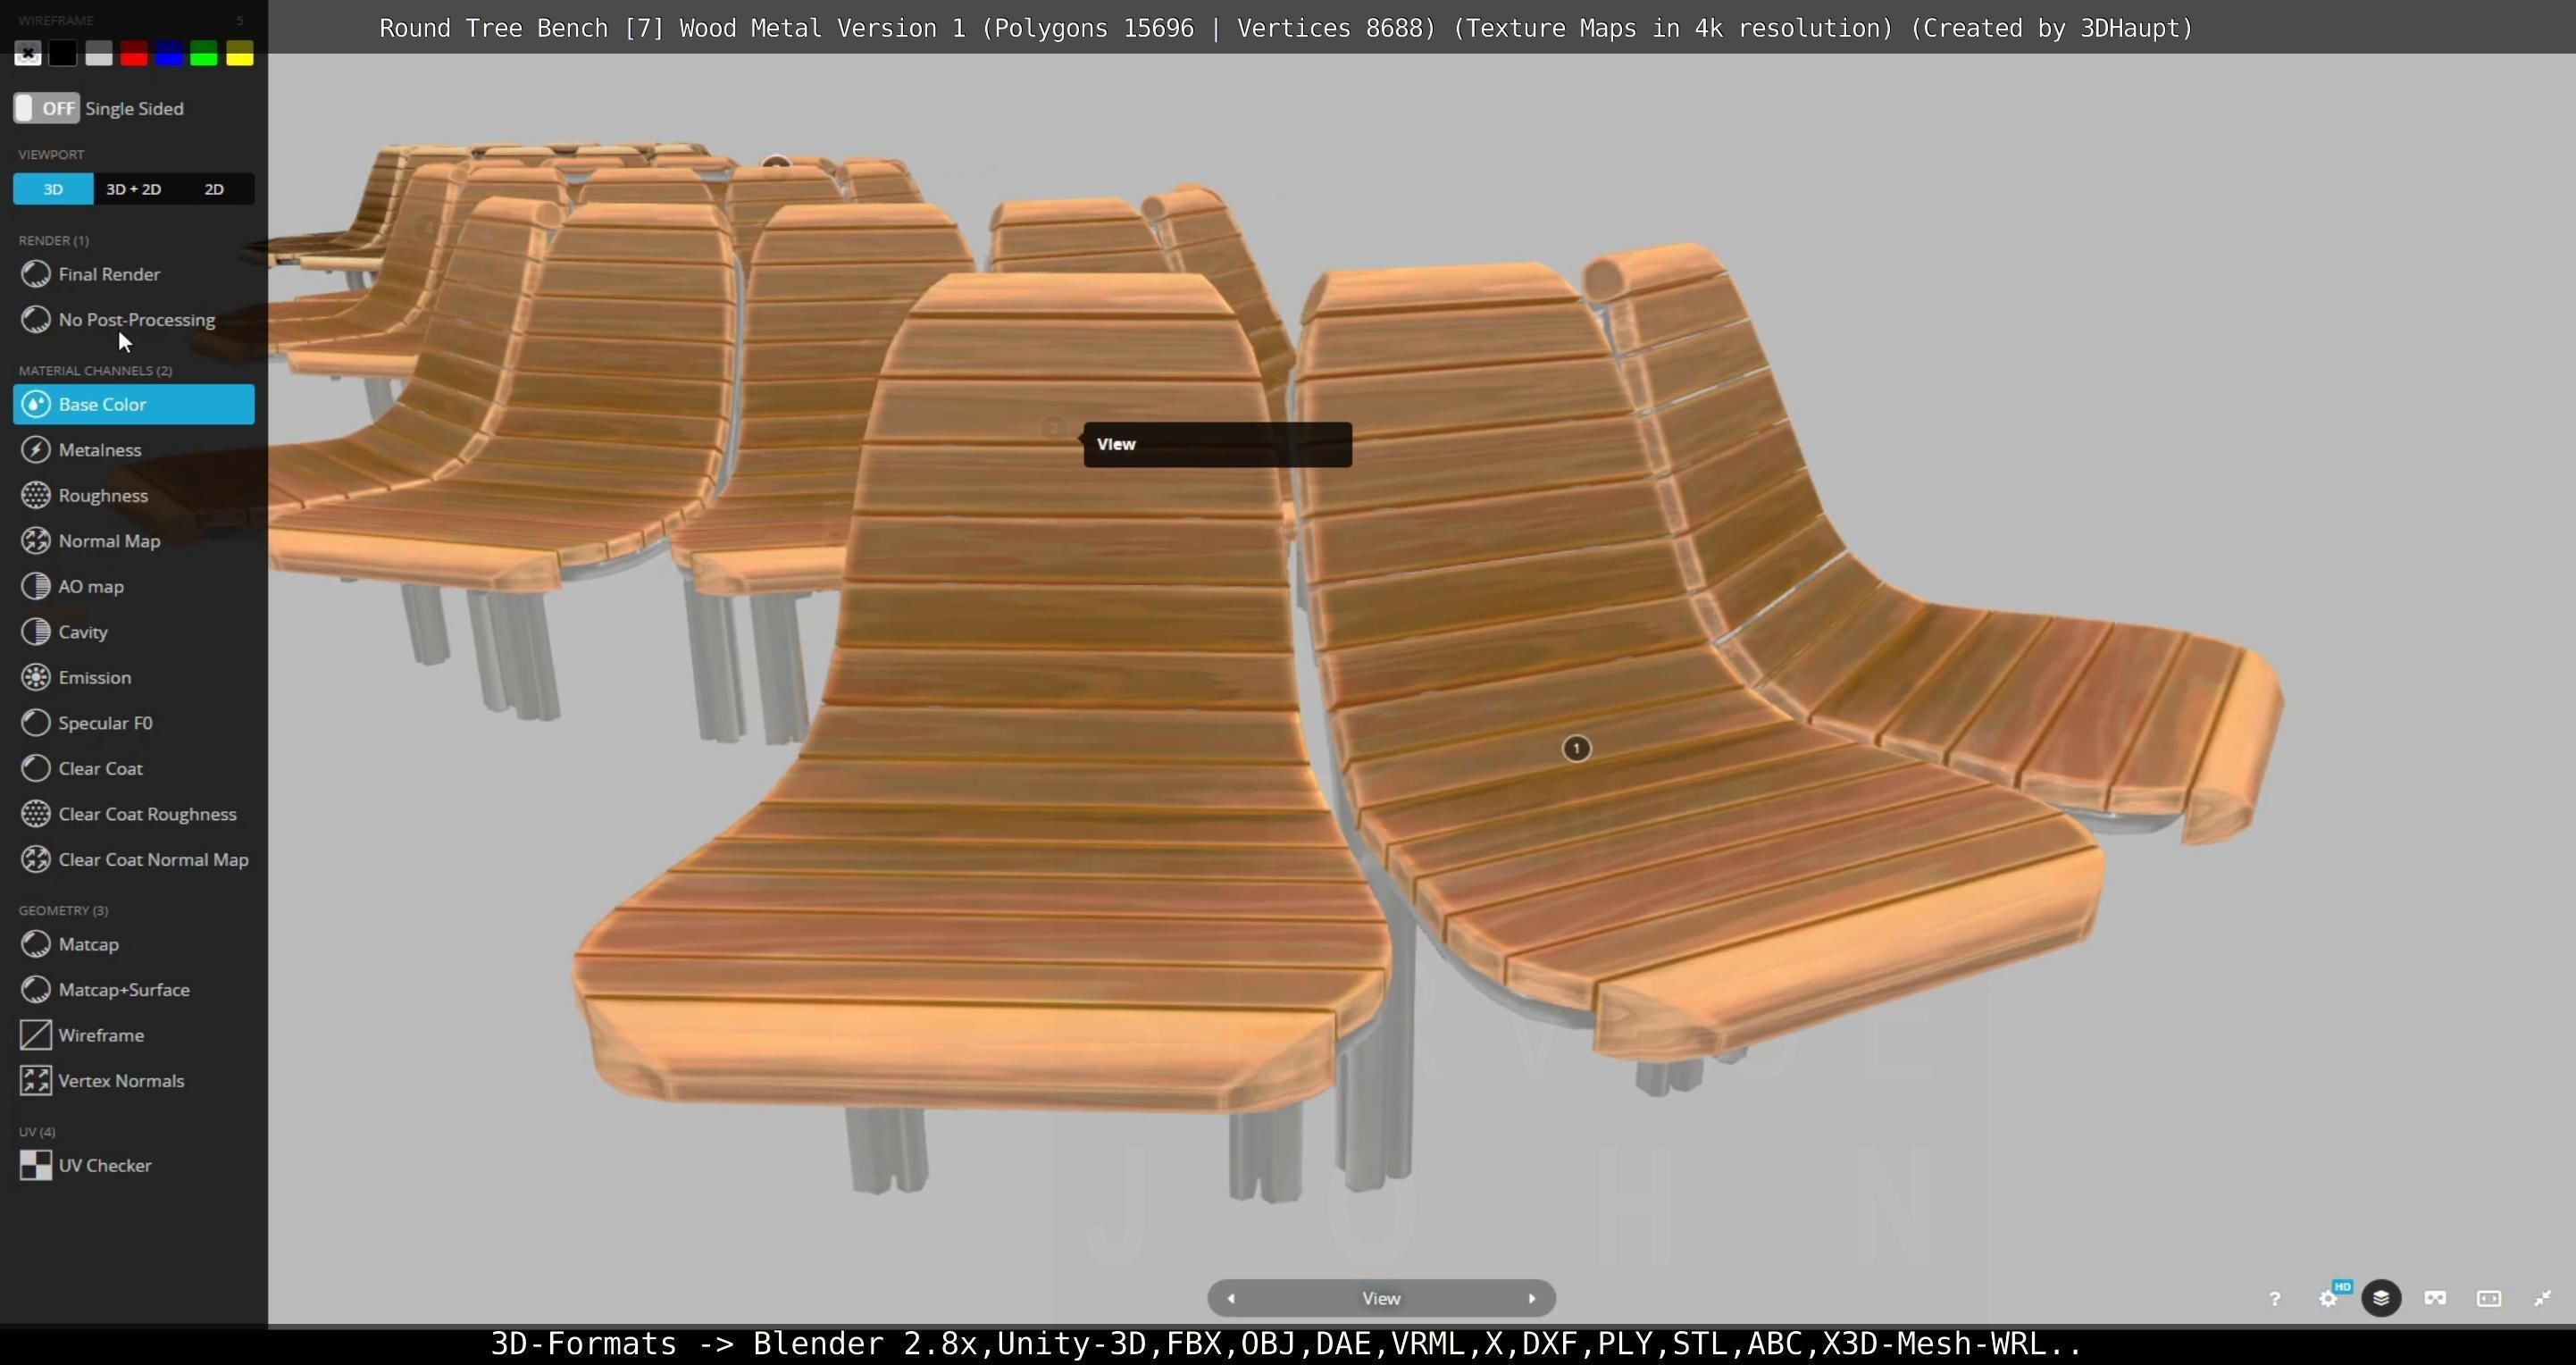2576x1365 pixels.
Task: Click the Base Color label text
Action: pos(102,404)
